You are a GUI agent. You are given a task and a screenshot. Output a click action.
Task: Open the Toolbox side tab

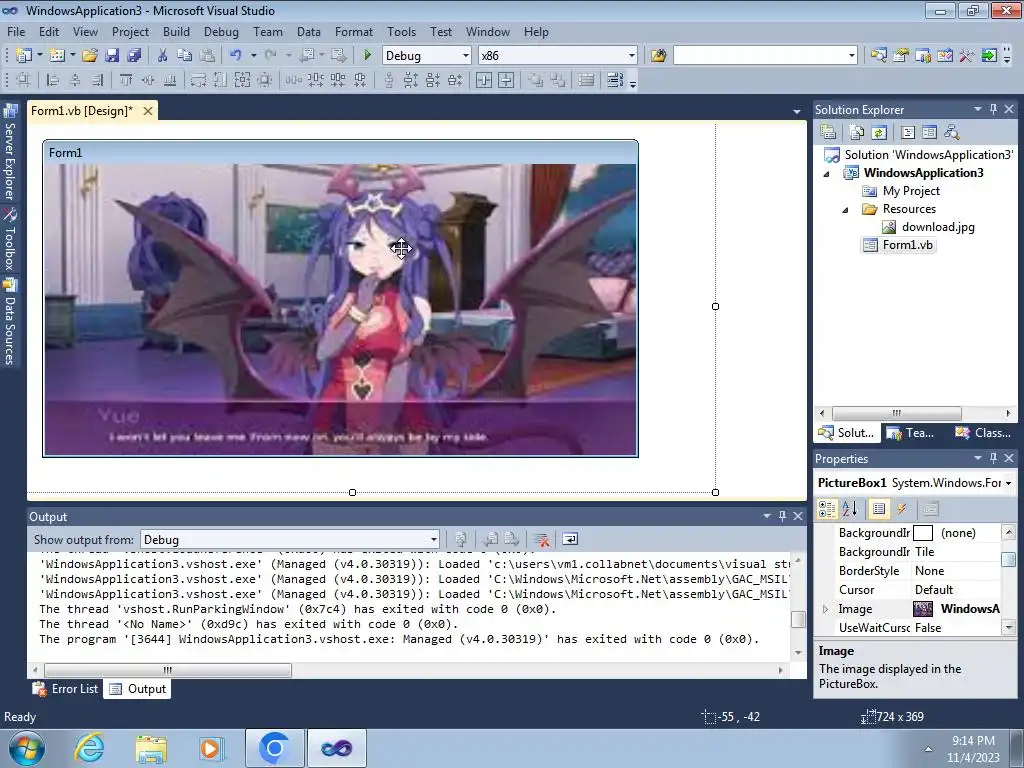tap(10, 240)
